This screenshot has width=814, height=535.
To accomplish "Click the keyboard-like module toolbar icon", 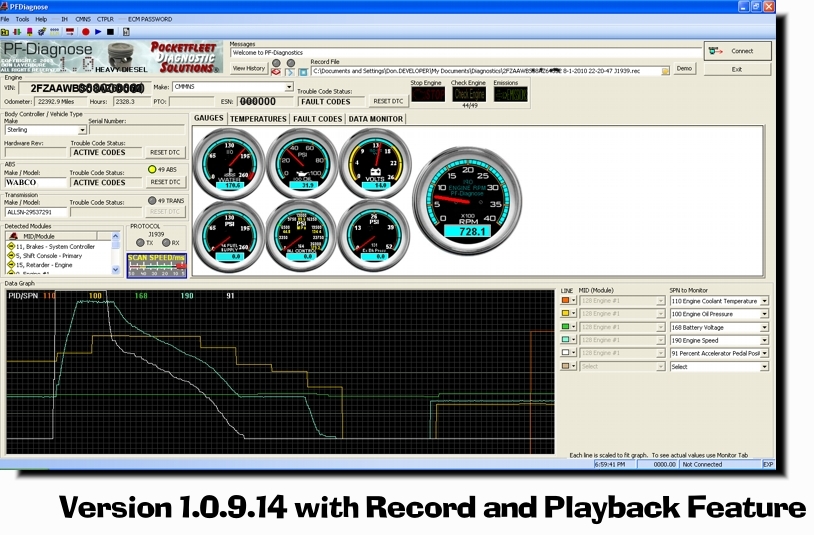I will click(55, 32).
